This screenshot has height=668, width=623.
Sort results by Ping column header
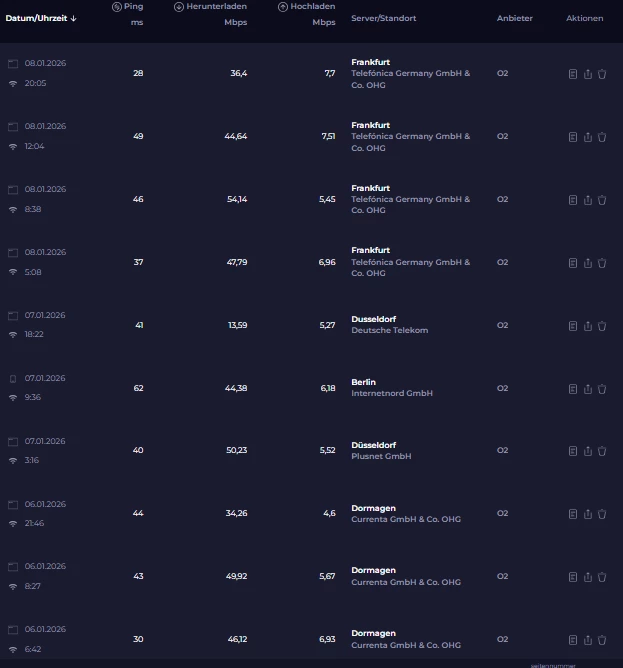(131, 7)
